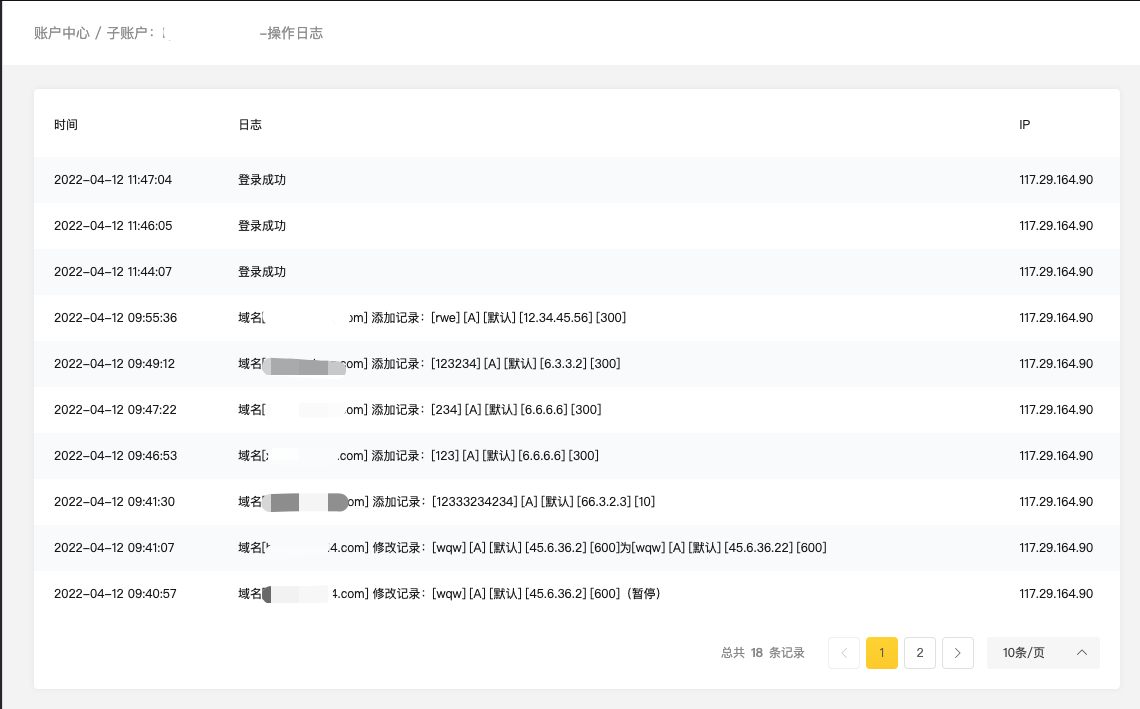Open the 10条/页 page size dropdown
The height and width of the screenshot is (709, 1140).
coord(1042,653)
